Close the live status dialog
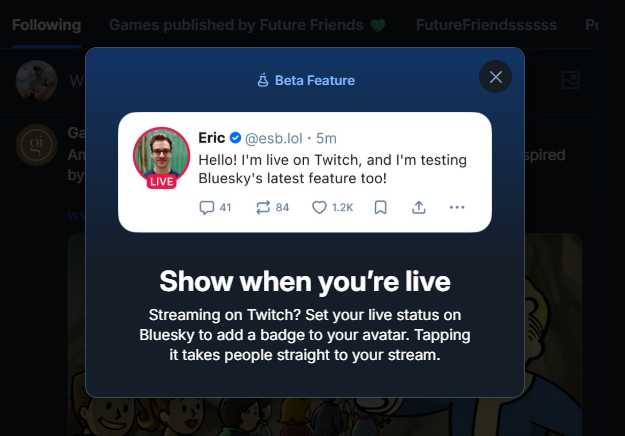The height and width of the screenshot is (436, 625). point(496,77)
